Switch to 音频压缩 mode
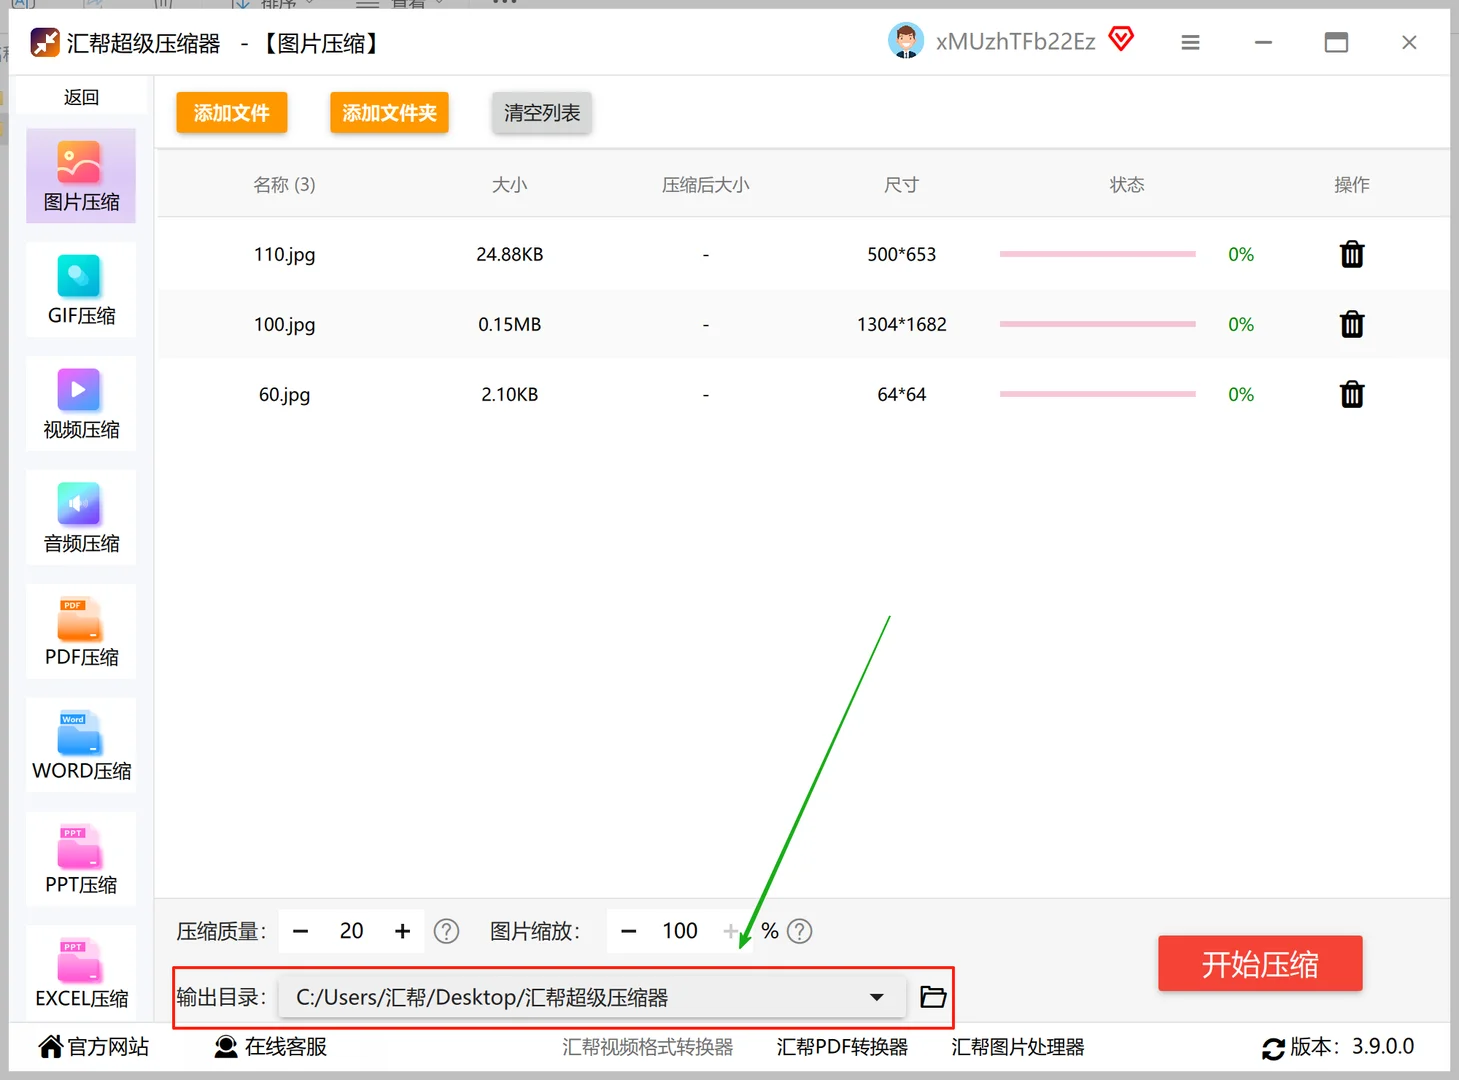This screenshot has height=1080, width=1459. [x=80, y=517]
